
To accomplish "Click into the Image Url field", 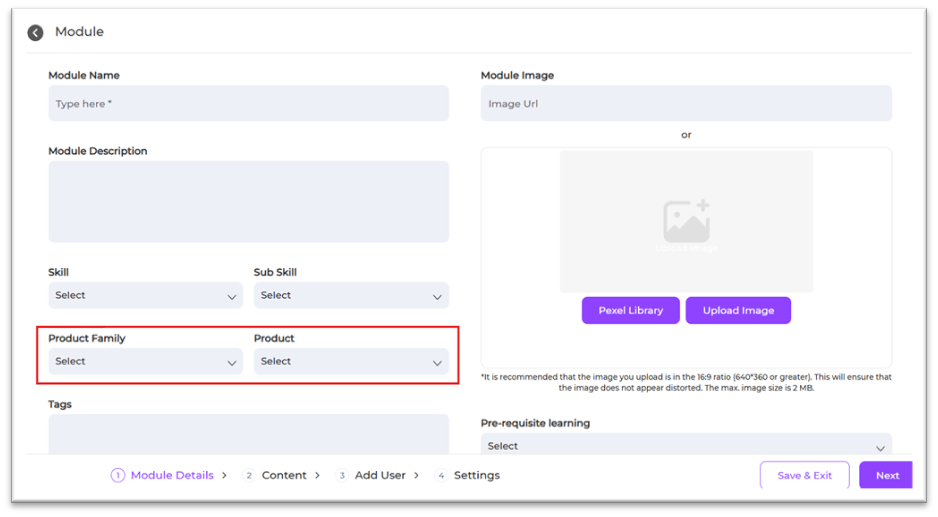I will point(685,104).
